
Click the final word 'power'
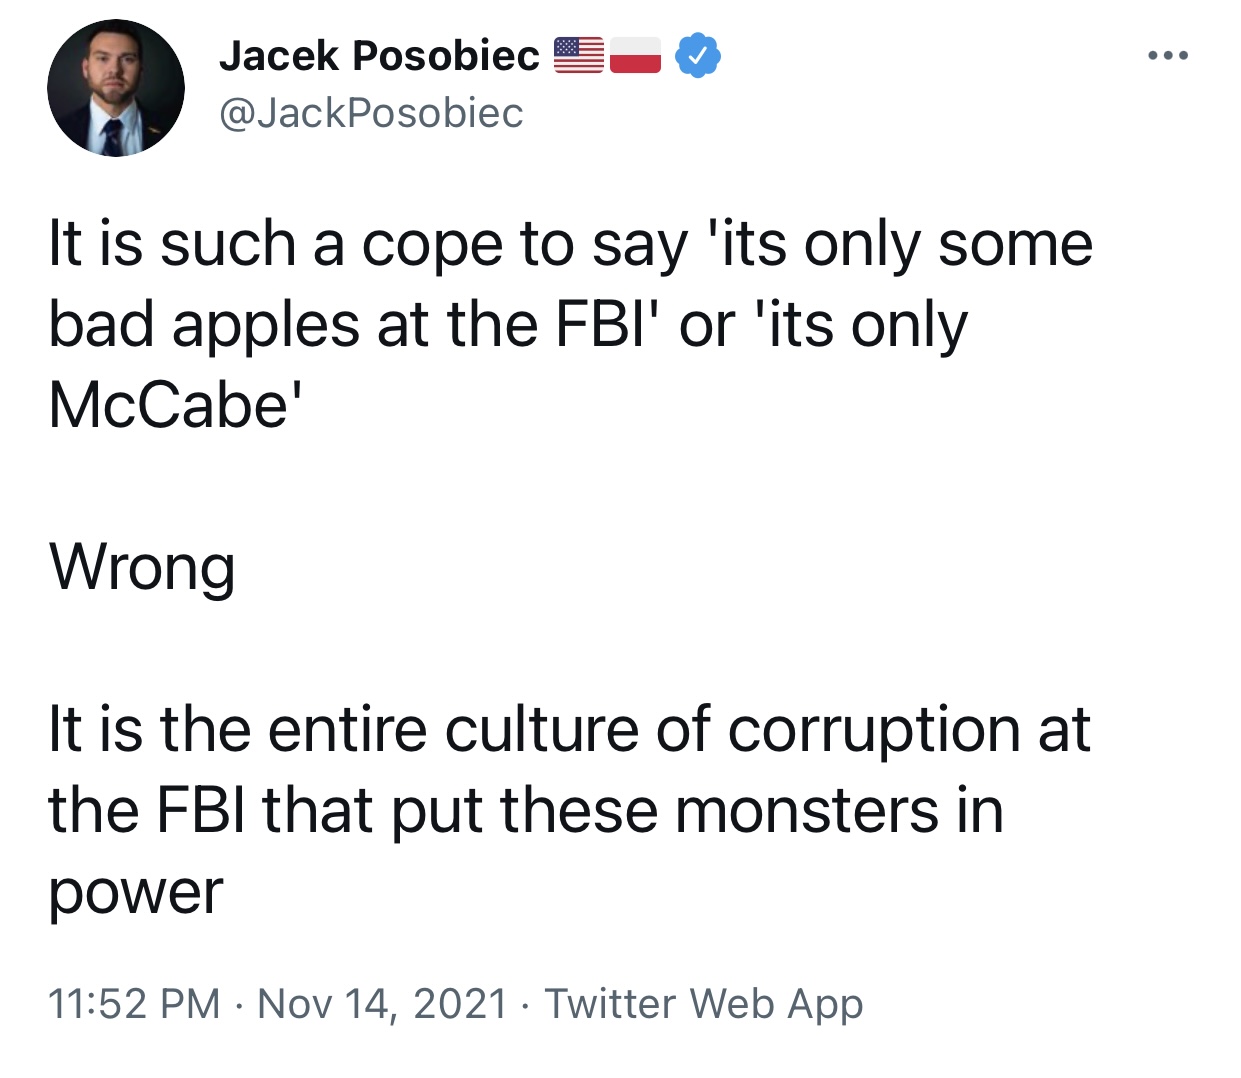(x=136, y=891)
